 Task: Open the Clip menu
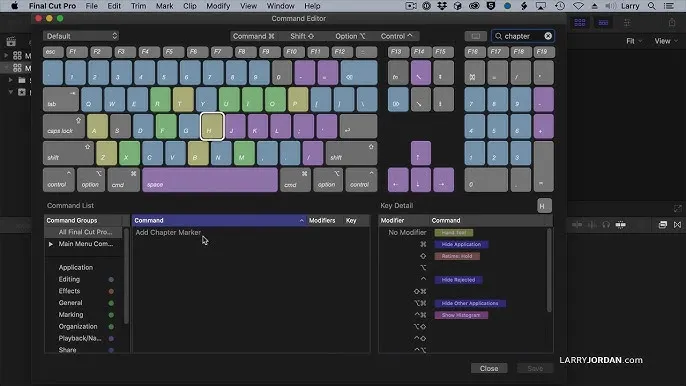tap(190, 6)
